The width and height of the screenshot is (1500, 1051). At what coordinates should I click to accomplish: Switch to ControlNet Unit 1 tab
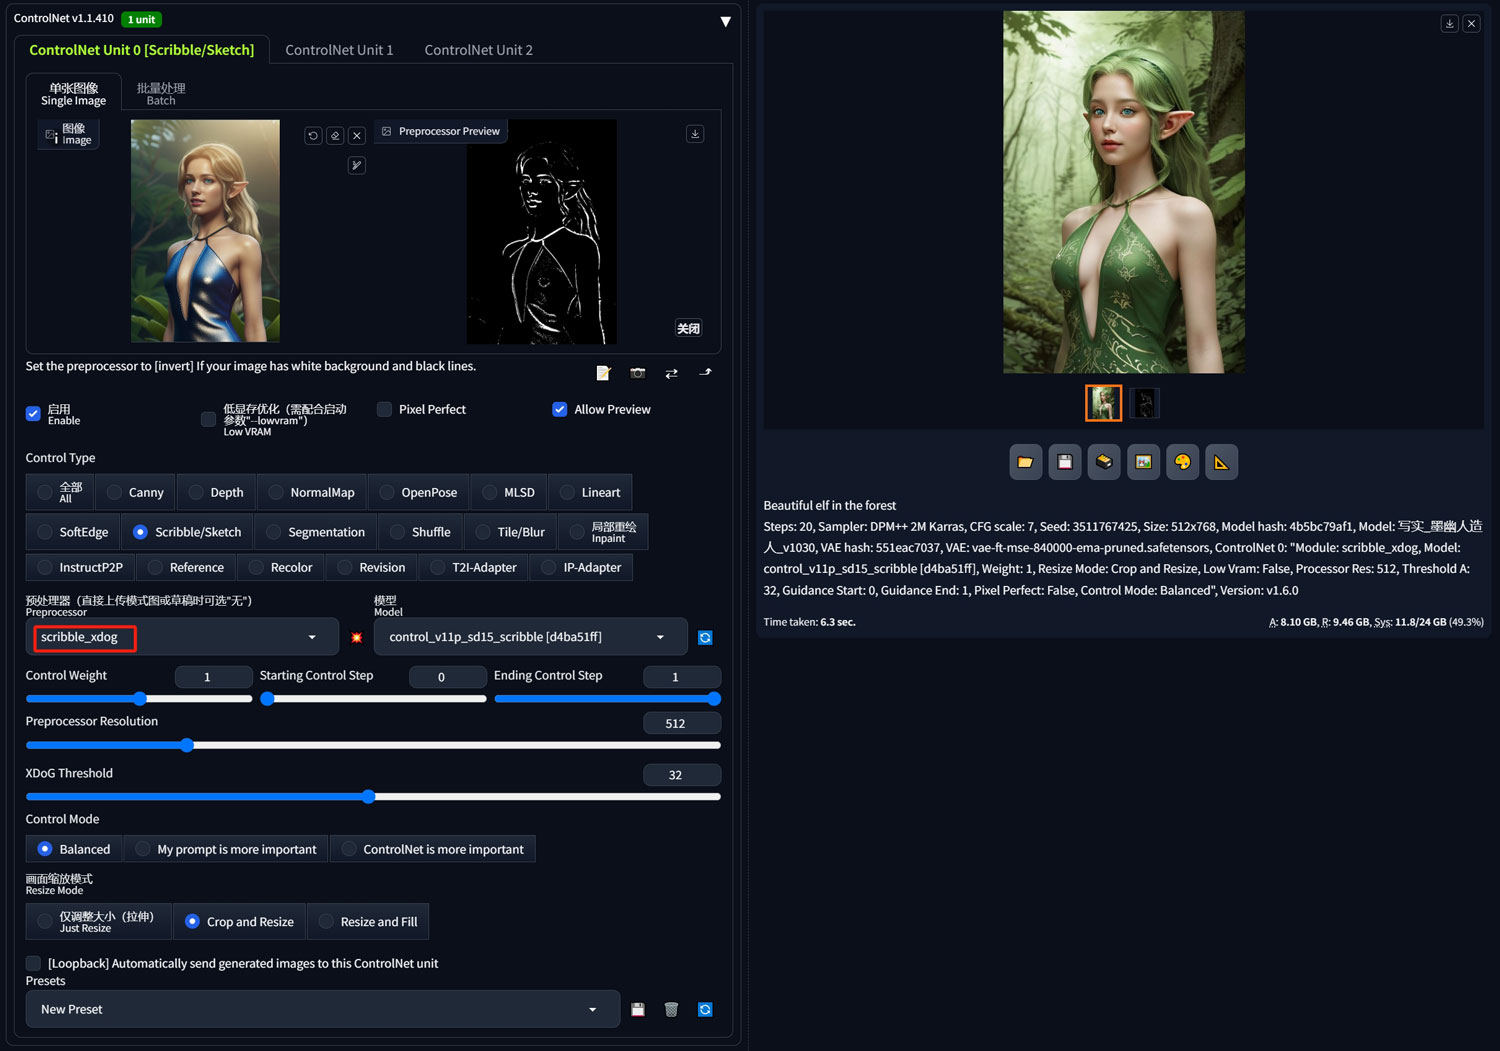coord(339,50)
